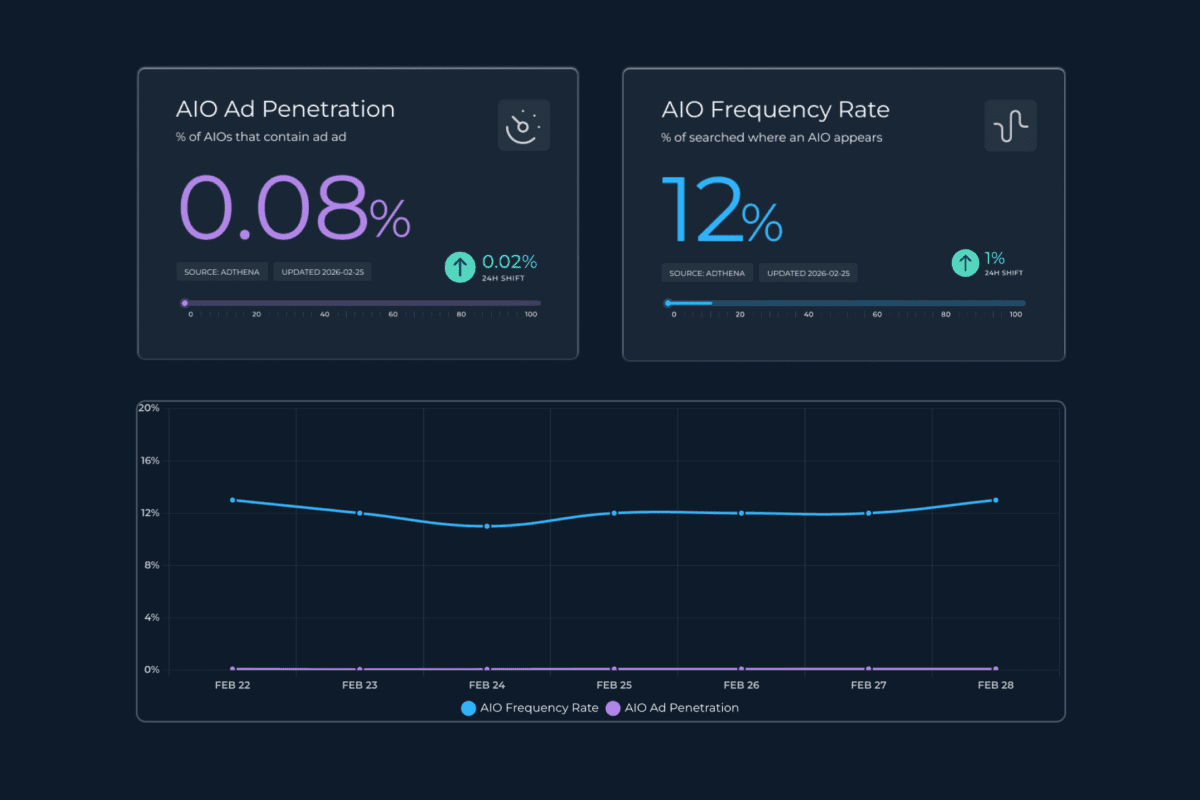The image size is (1200, 800).
Task: Expand the UPDATED 2026-02-25 badge on frequency card
Action: [807, 272]
